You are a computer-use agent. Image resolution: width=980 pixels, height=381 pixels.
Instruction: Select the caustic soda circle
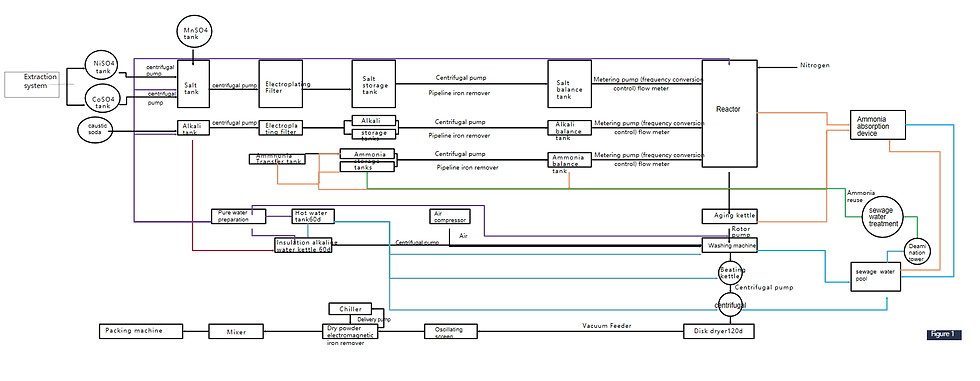click(x=96, y=129)
